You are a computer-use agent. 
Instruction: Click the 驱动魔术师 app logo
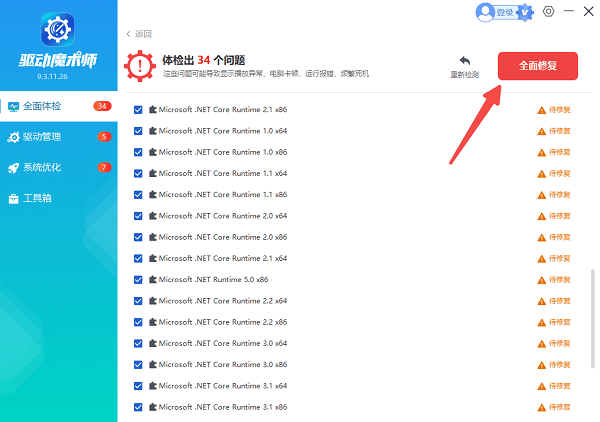(57, 31)
